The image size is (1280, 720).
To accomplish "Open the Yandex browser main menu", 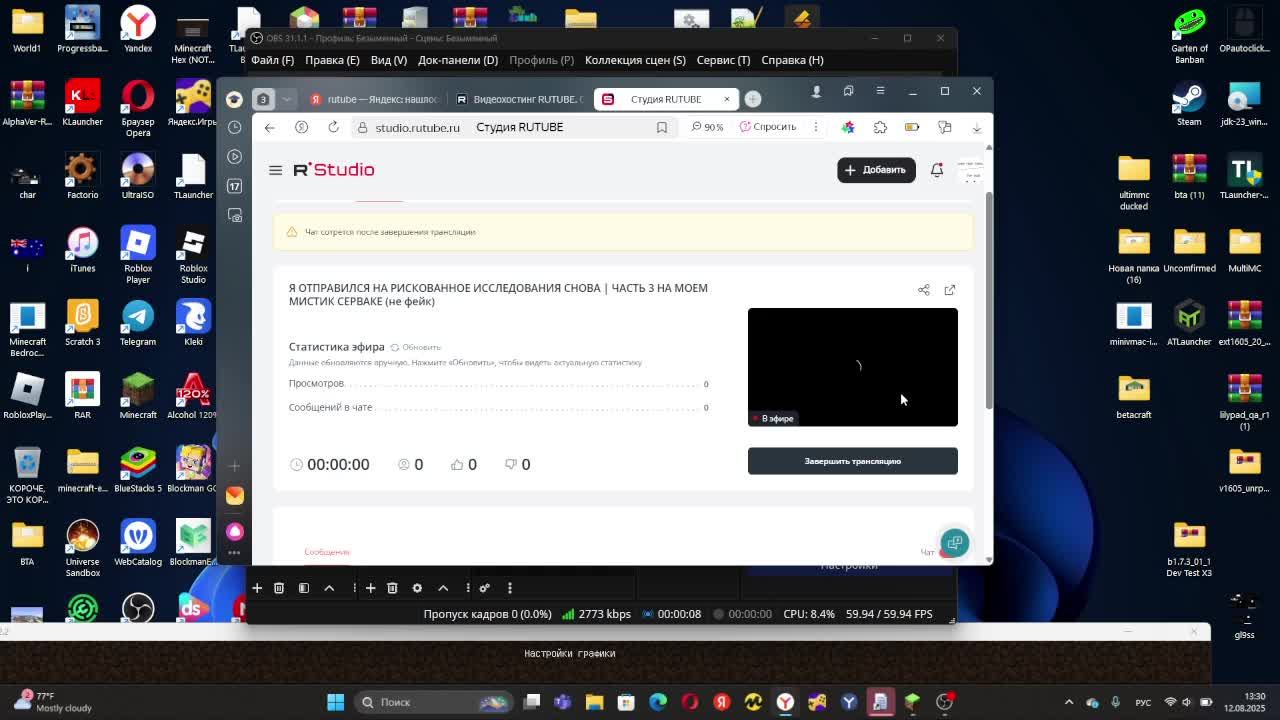I will point(880,91).
